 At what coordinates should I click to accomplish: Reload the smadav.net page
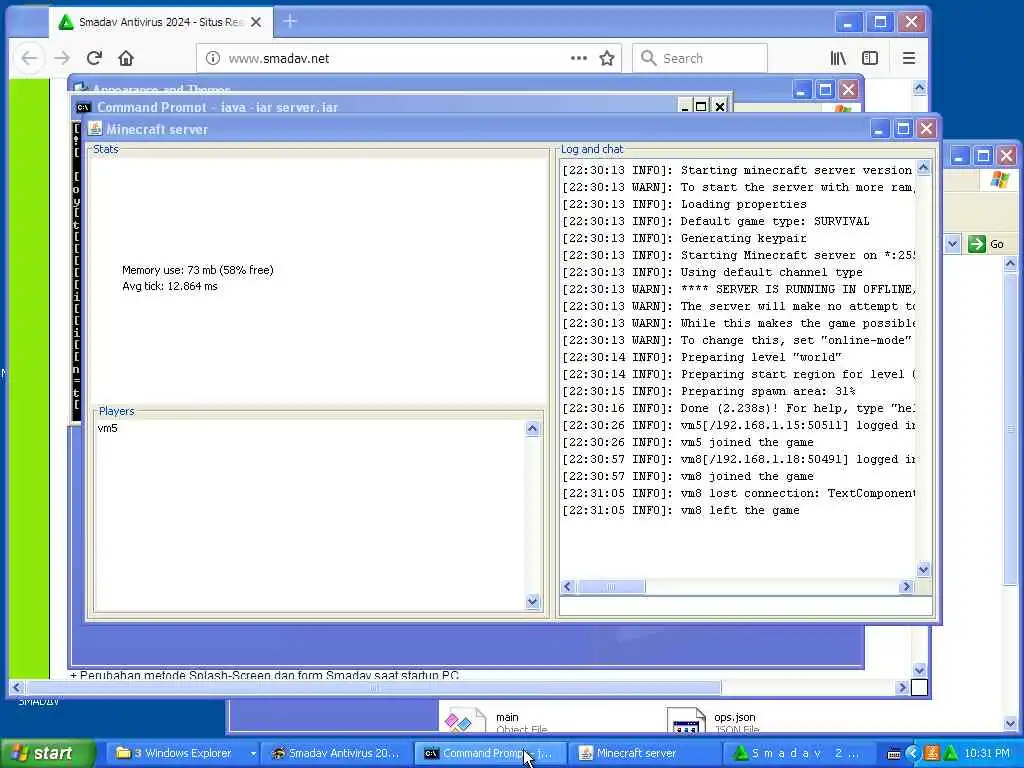coord(94,58)
